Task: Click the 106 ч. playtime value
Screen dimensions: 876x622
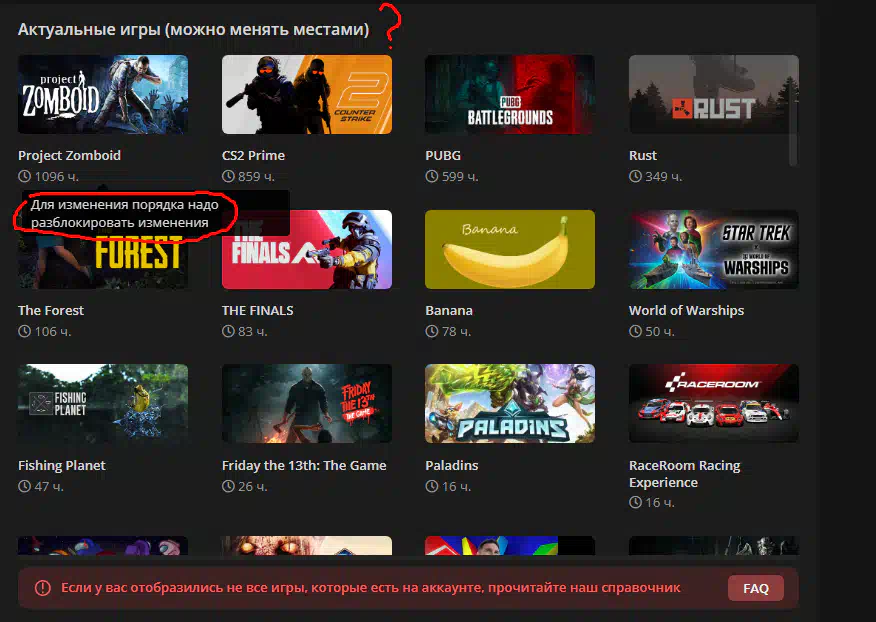Action: tap(53, 332)
